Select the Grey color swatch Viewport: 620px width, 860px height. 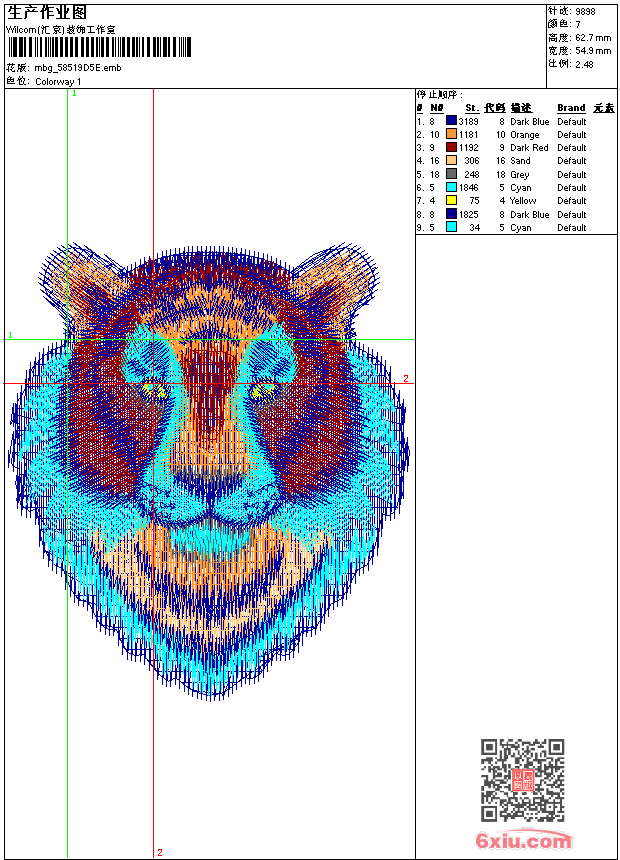coord(451,175)
